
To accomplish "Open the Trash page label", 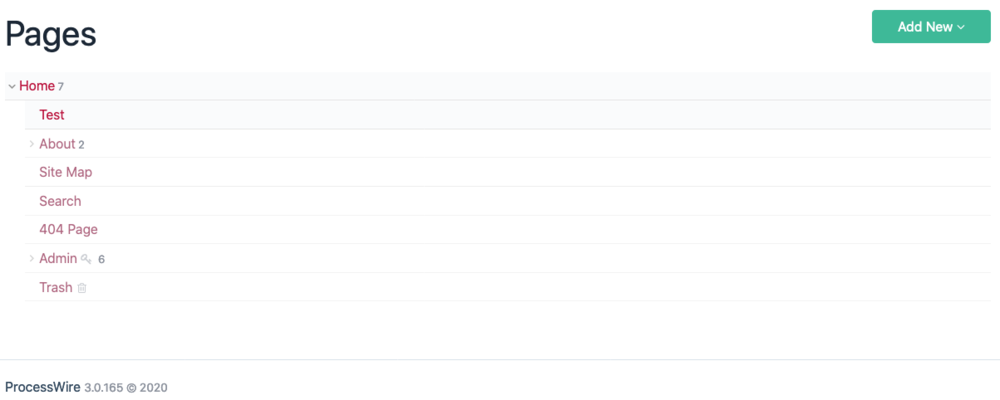I will pos(56,288).
